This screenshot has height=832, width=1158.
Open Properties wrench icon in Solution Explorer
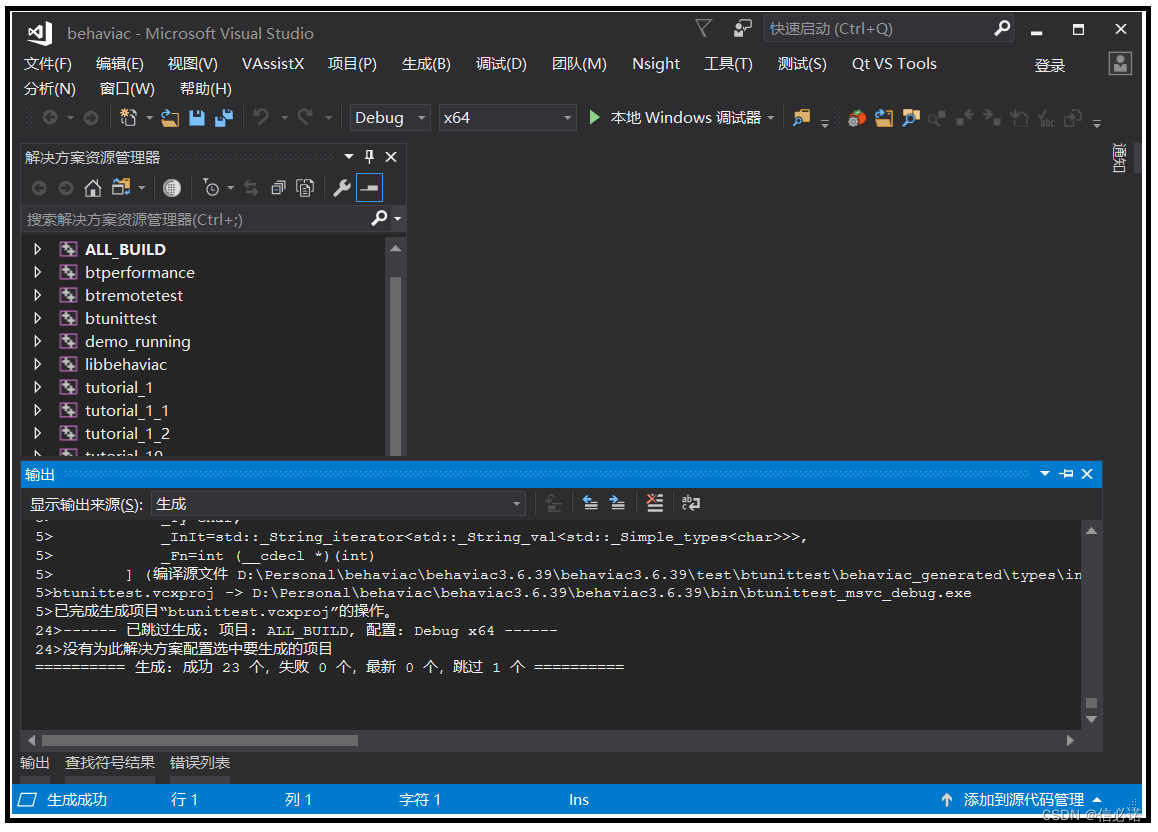[341, 188]
